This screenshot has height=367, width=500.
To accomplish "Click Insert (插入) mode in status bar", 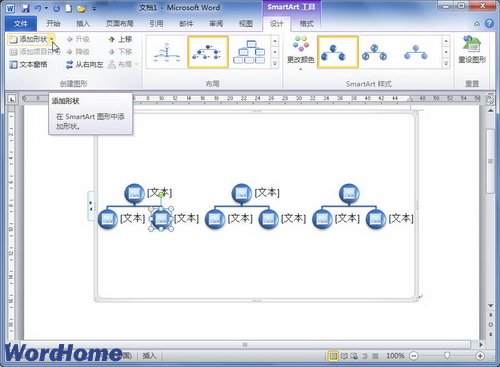I will tap(149, 356).
